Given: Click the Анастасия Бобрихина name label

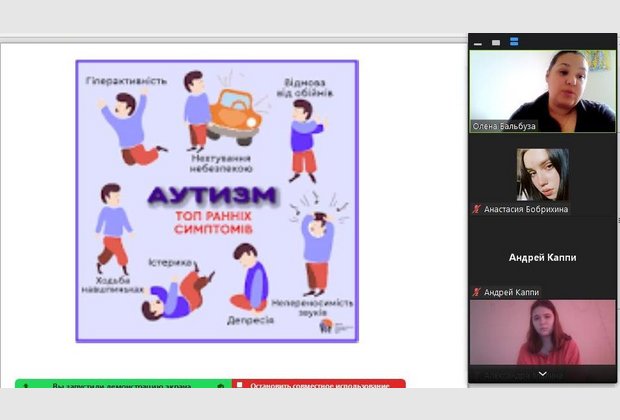Looking at the screenshot, I should click(526, 209).
